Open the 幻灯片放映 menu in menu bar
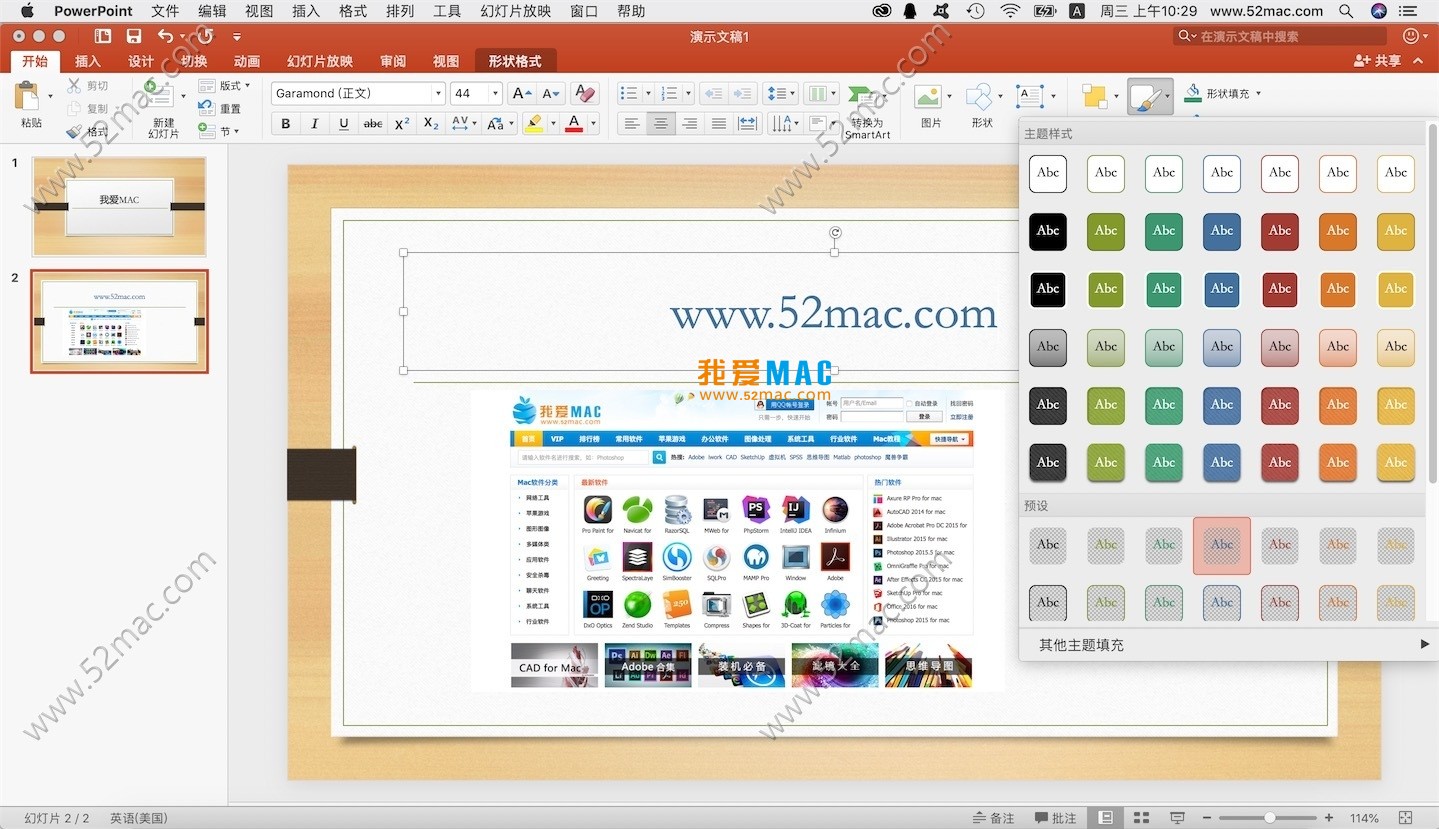 pos(516,11)
